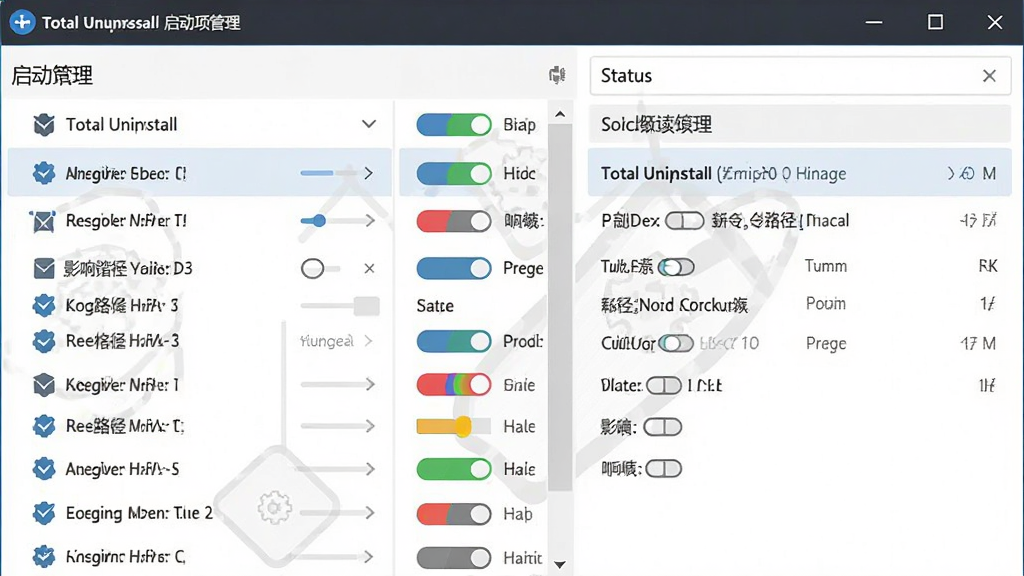Open Koegiver NrFler row arrow

[x=370, y=385]
